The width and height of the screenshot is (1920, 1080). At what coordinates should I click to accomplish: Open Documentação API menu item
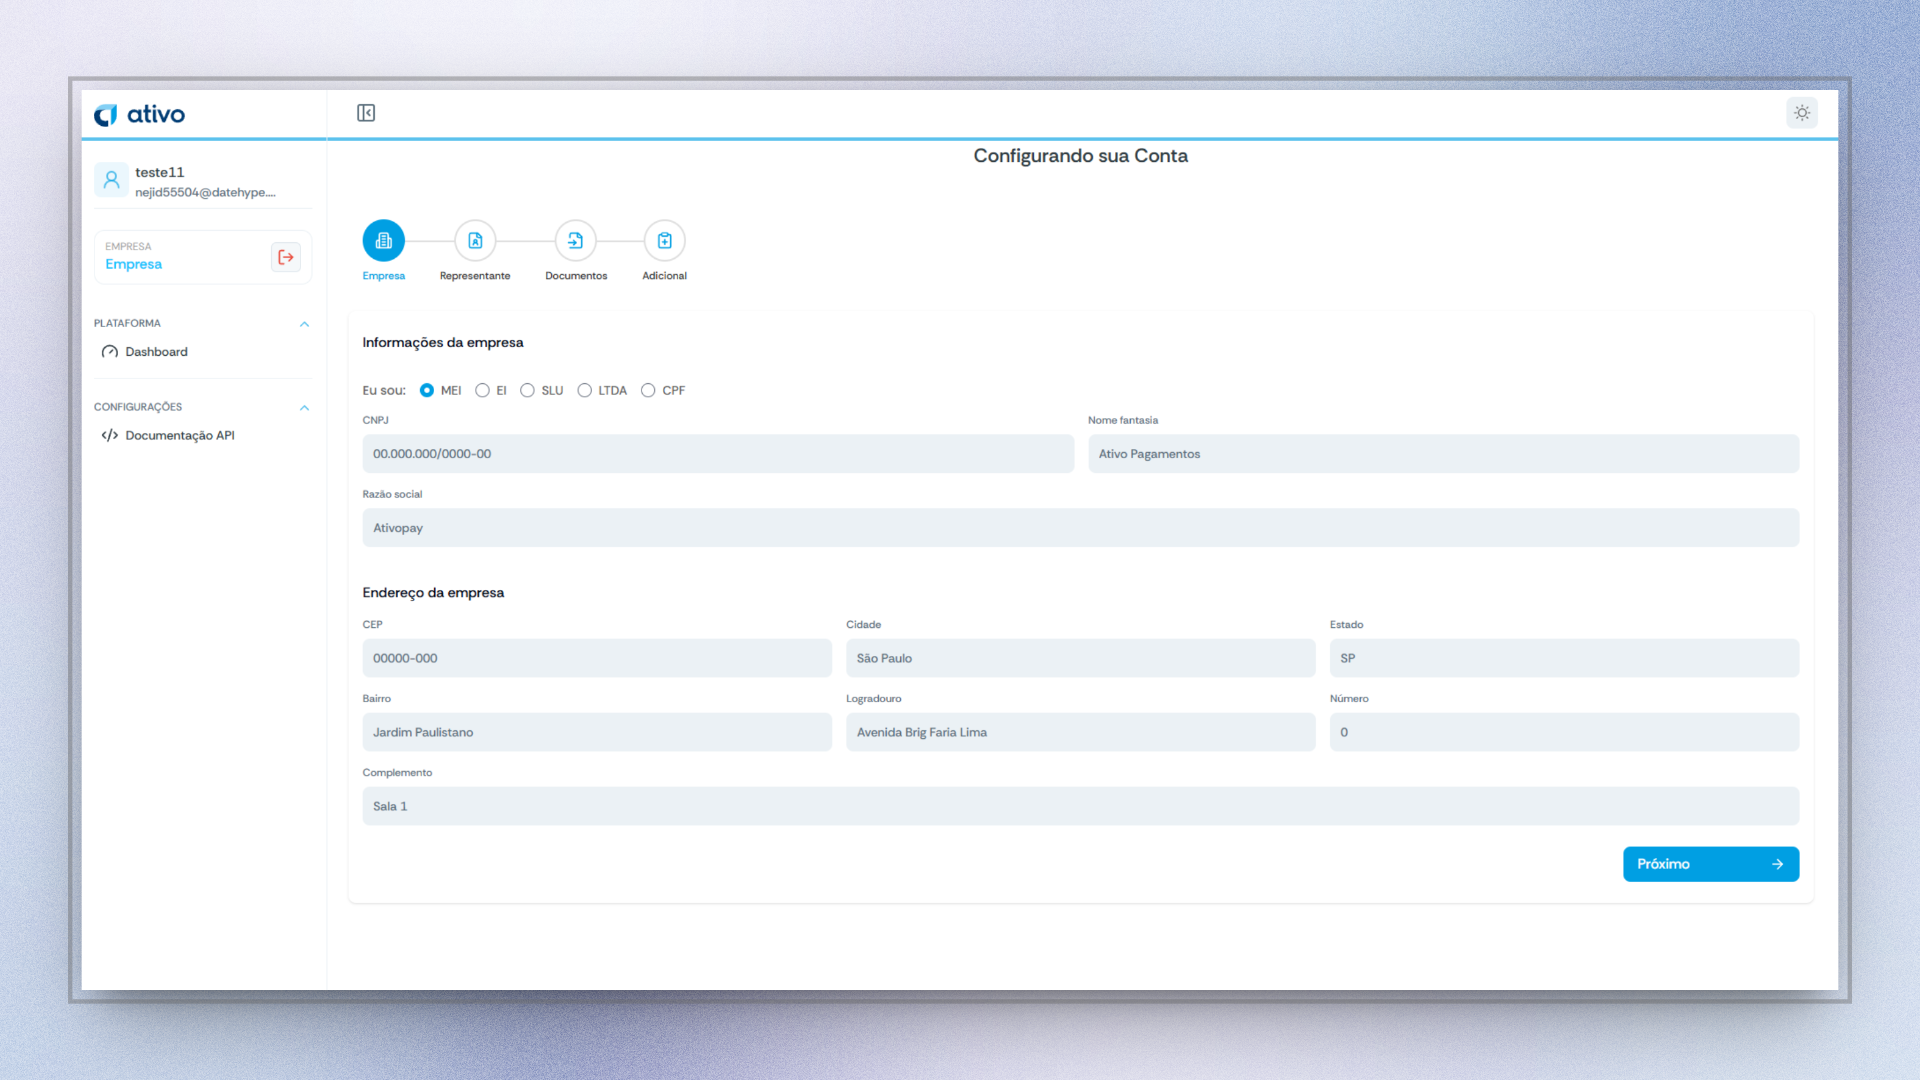179,436
